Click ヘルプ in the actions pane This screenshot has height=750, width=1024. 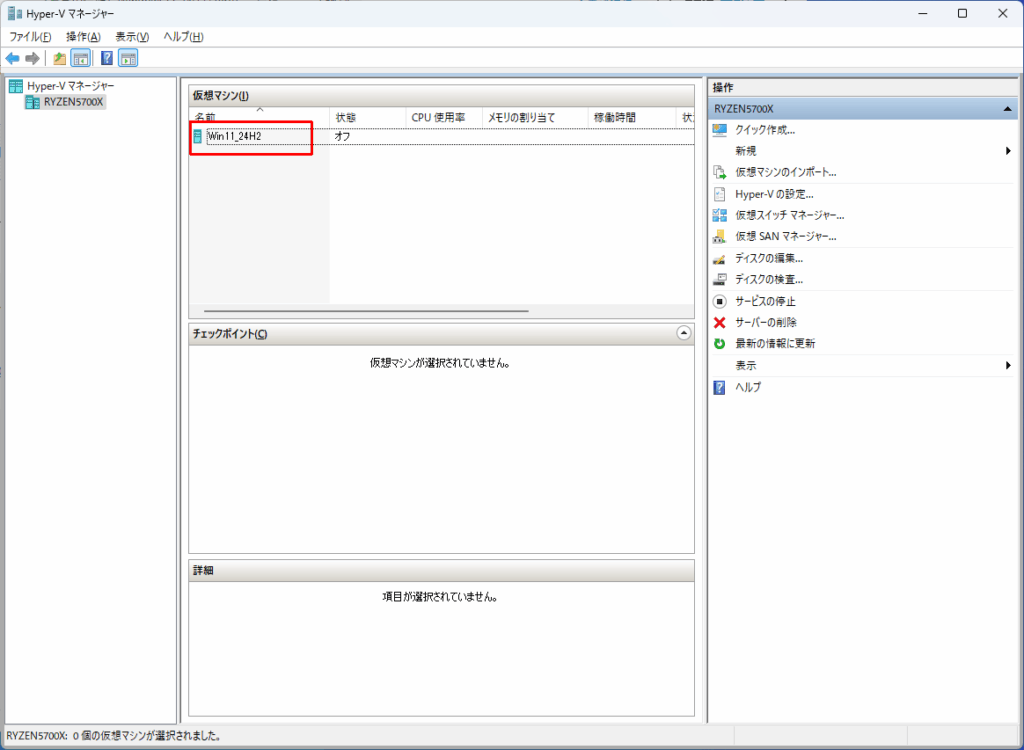pos(748,387)
